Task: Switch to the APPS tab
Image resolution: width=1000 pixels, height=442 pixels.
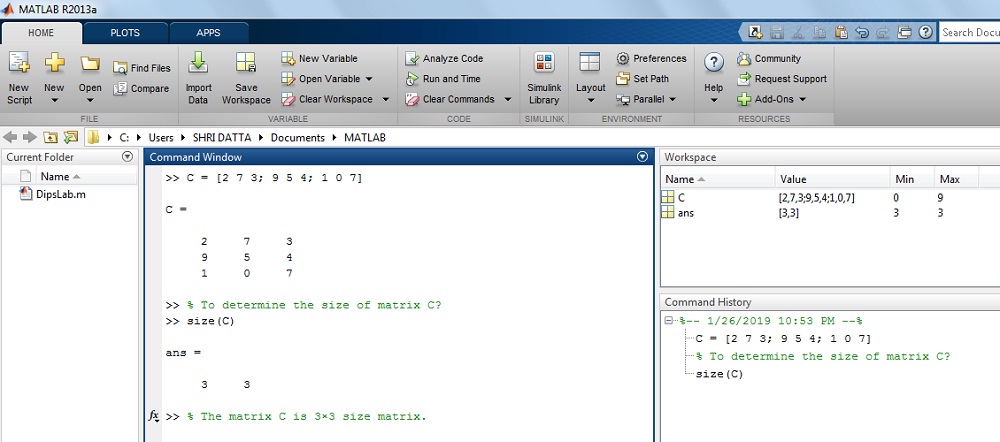Action: 208,33
